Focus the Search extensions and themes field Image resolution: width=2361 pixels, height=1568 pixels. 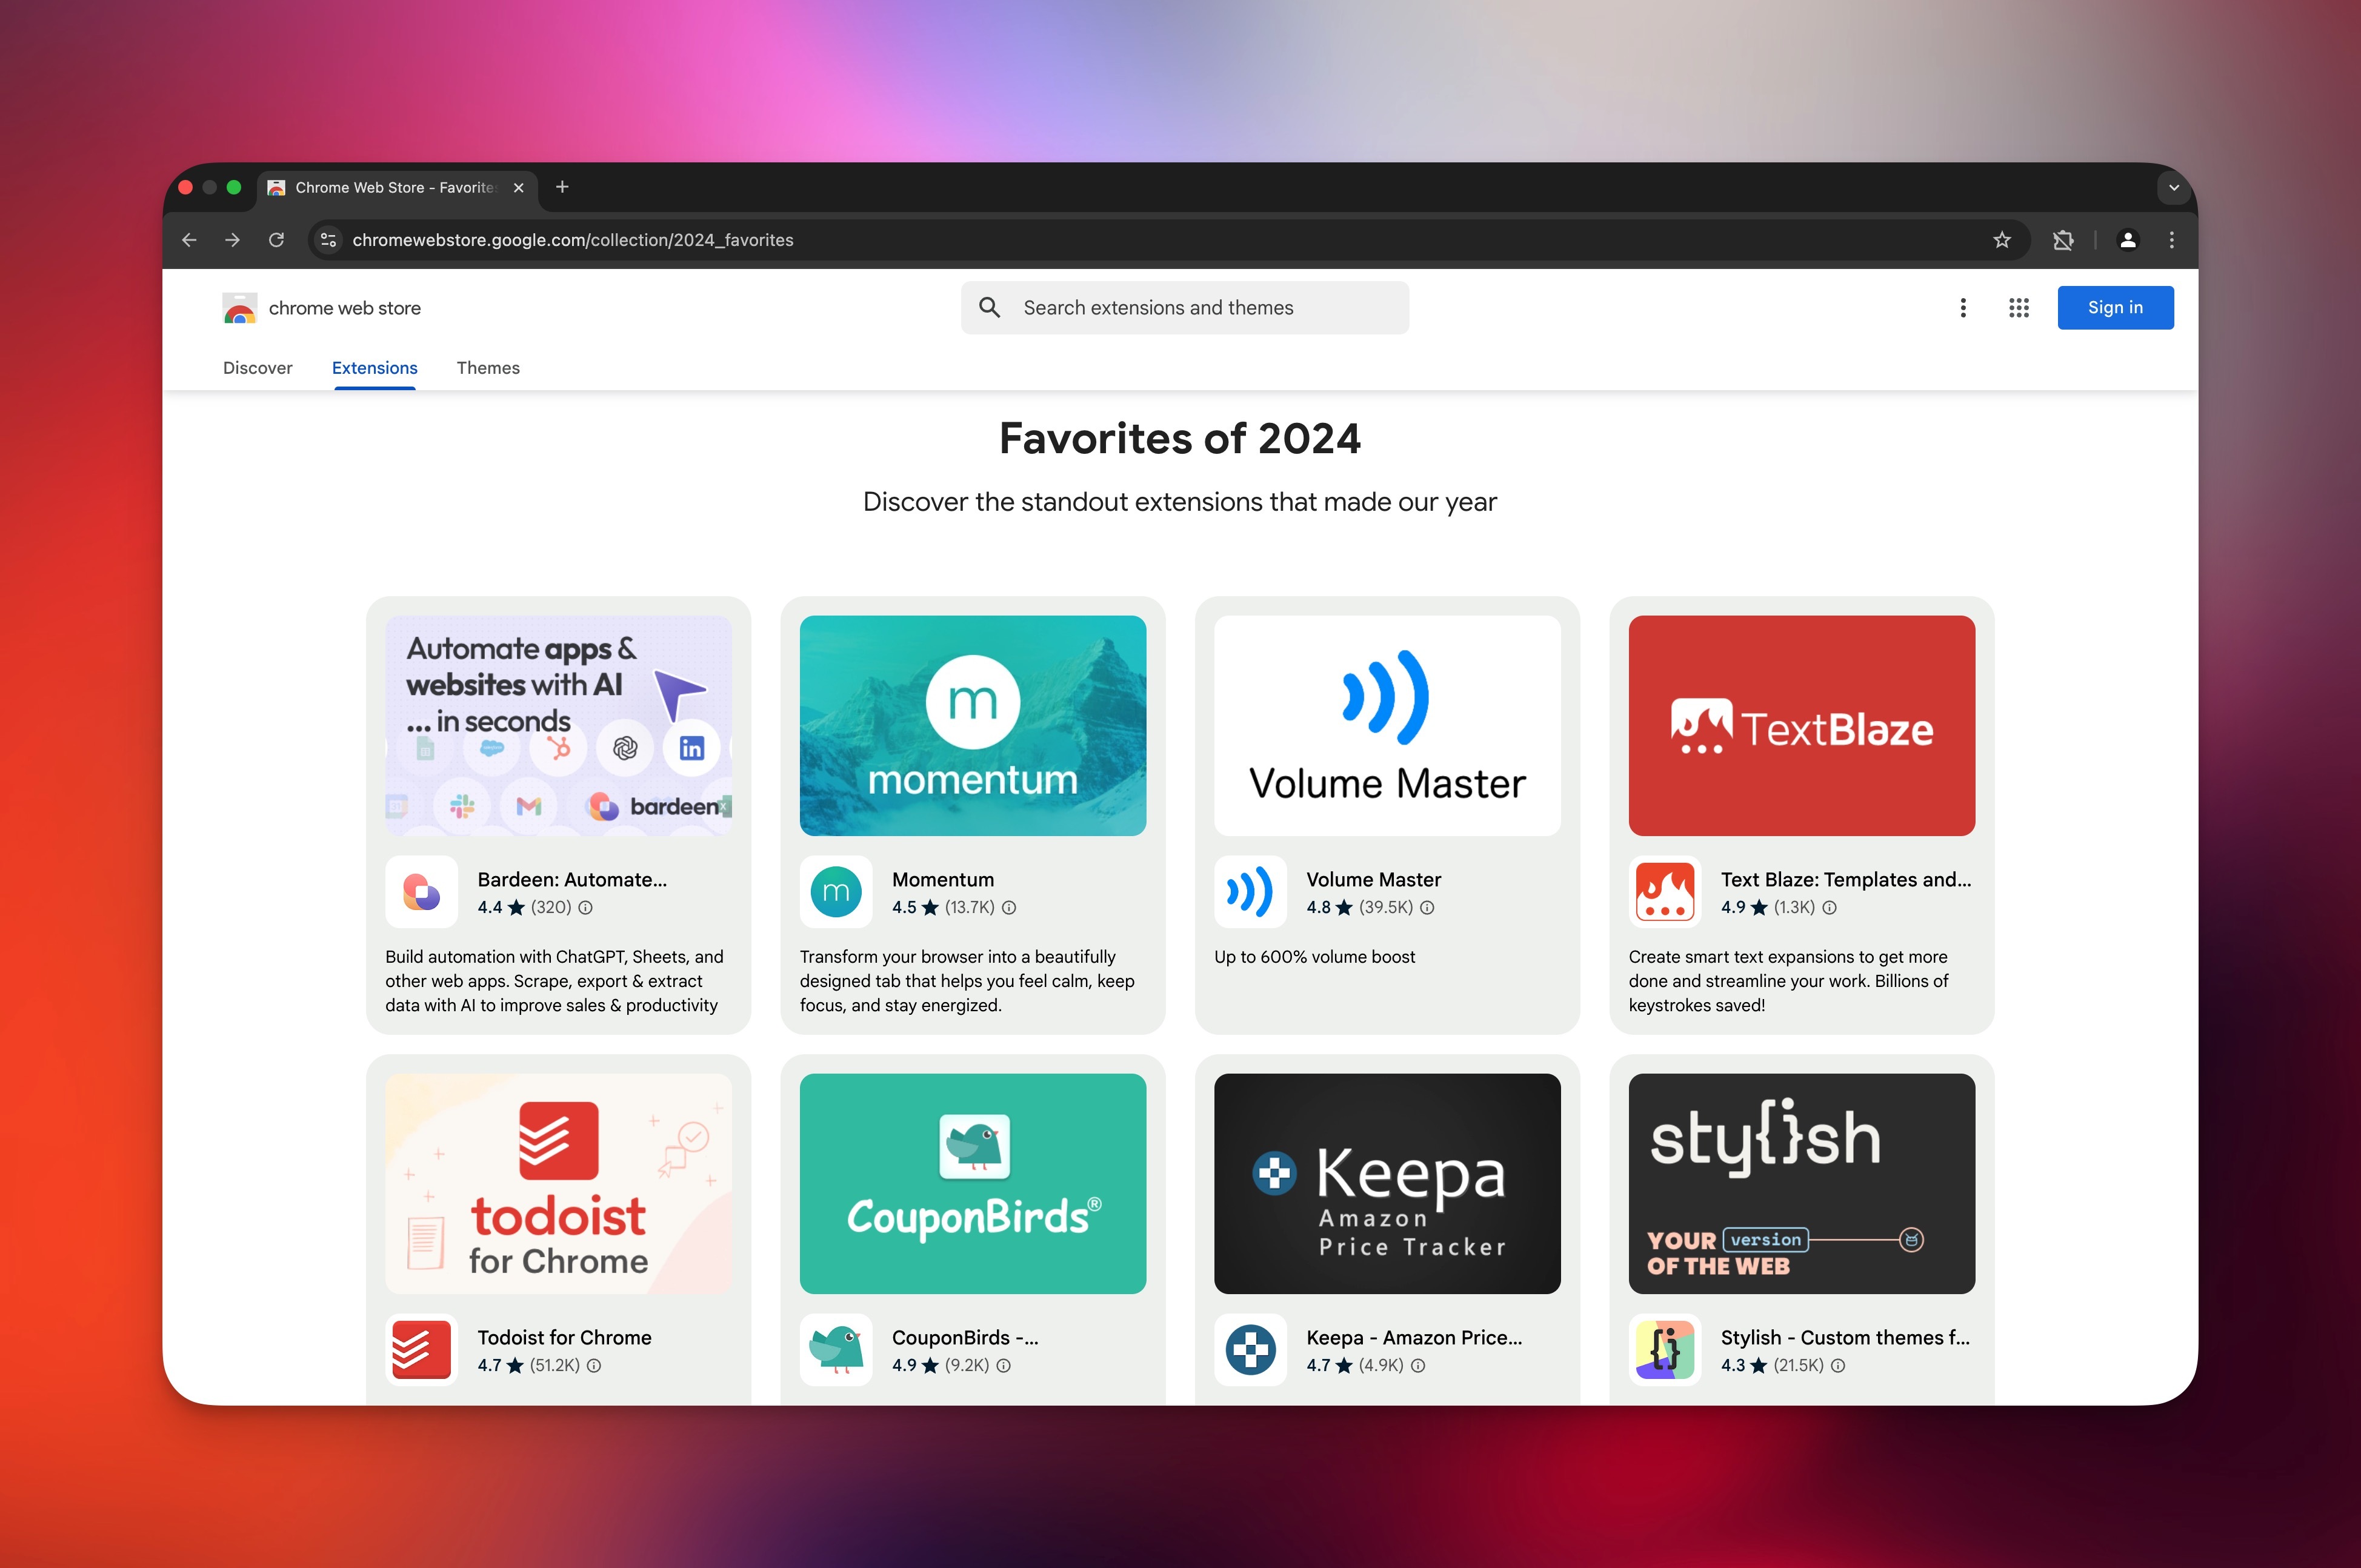point(1185,308)
